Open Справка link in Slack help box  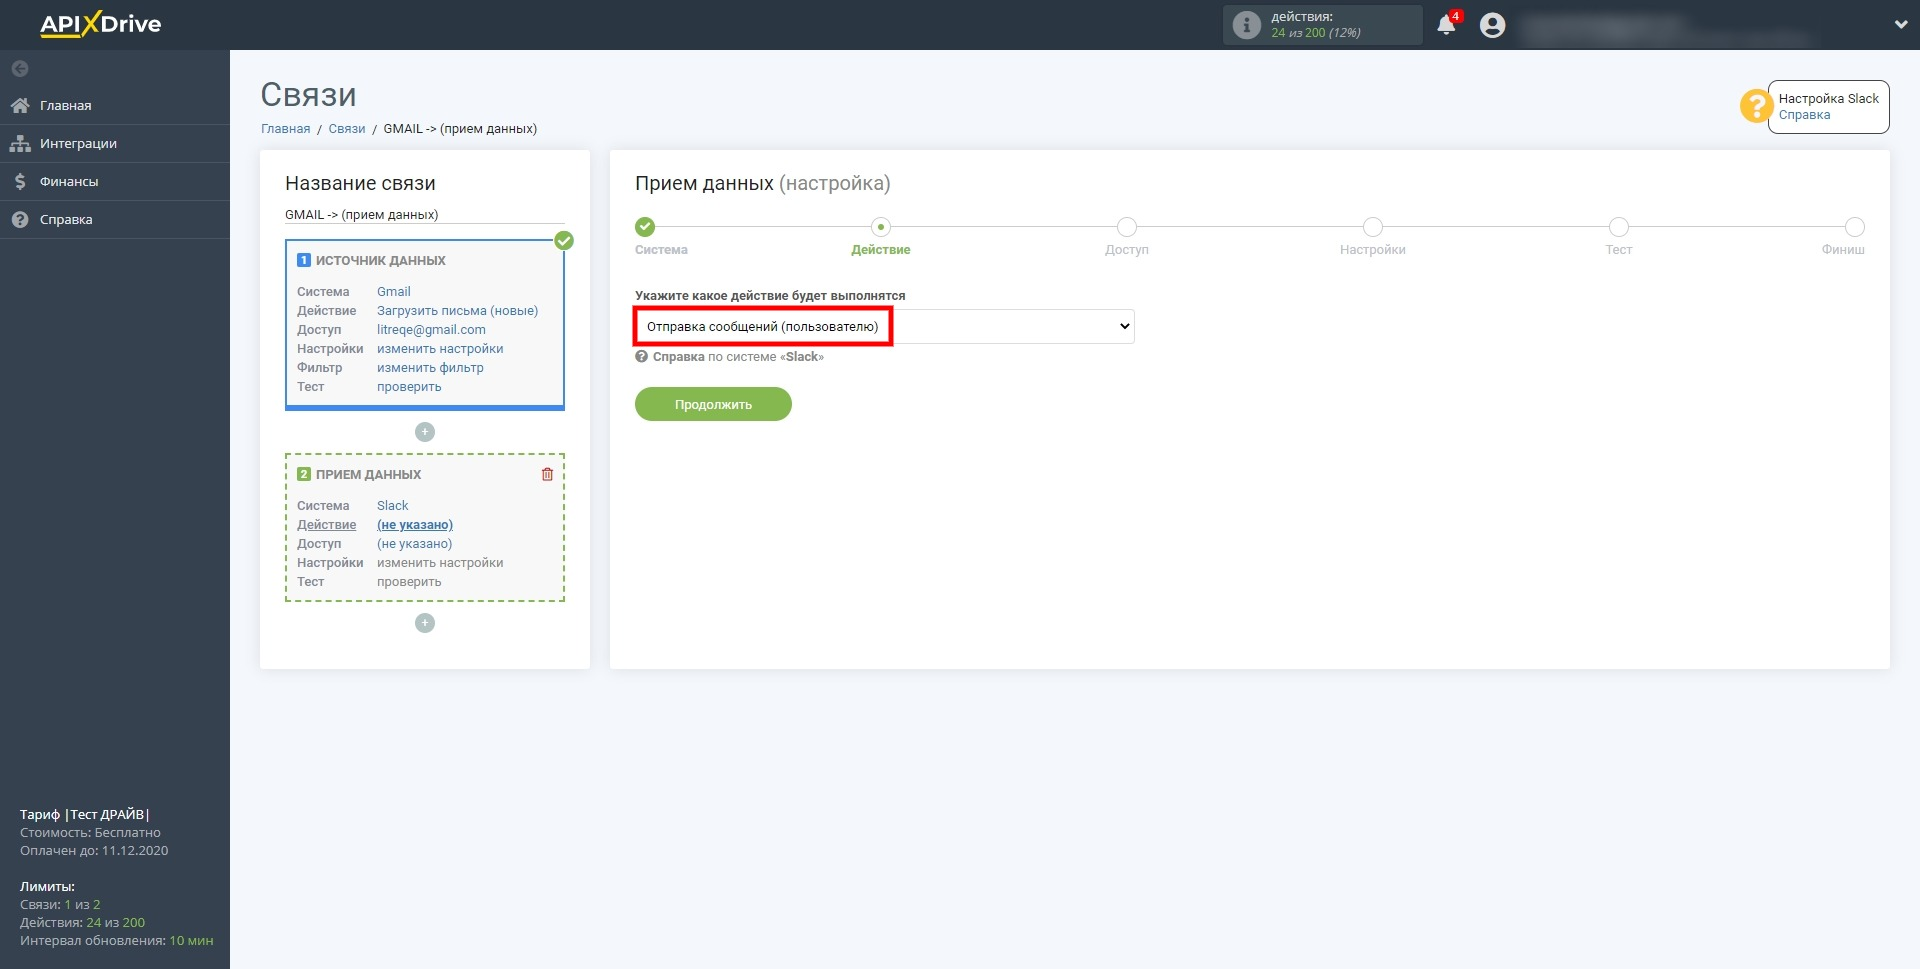(x=1804, y=115)
